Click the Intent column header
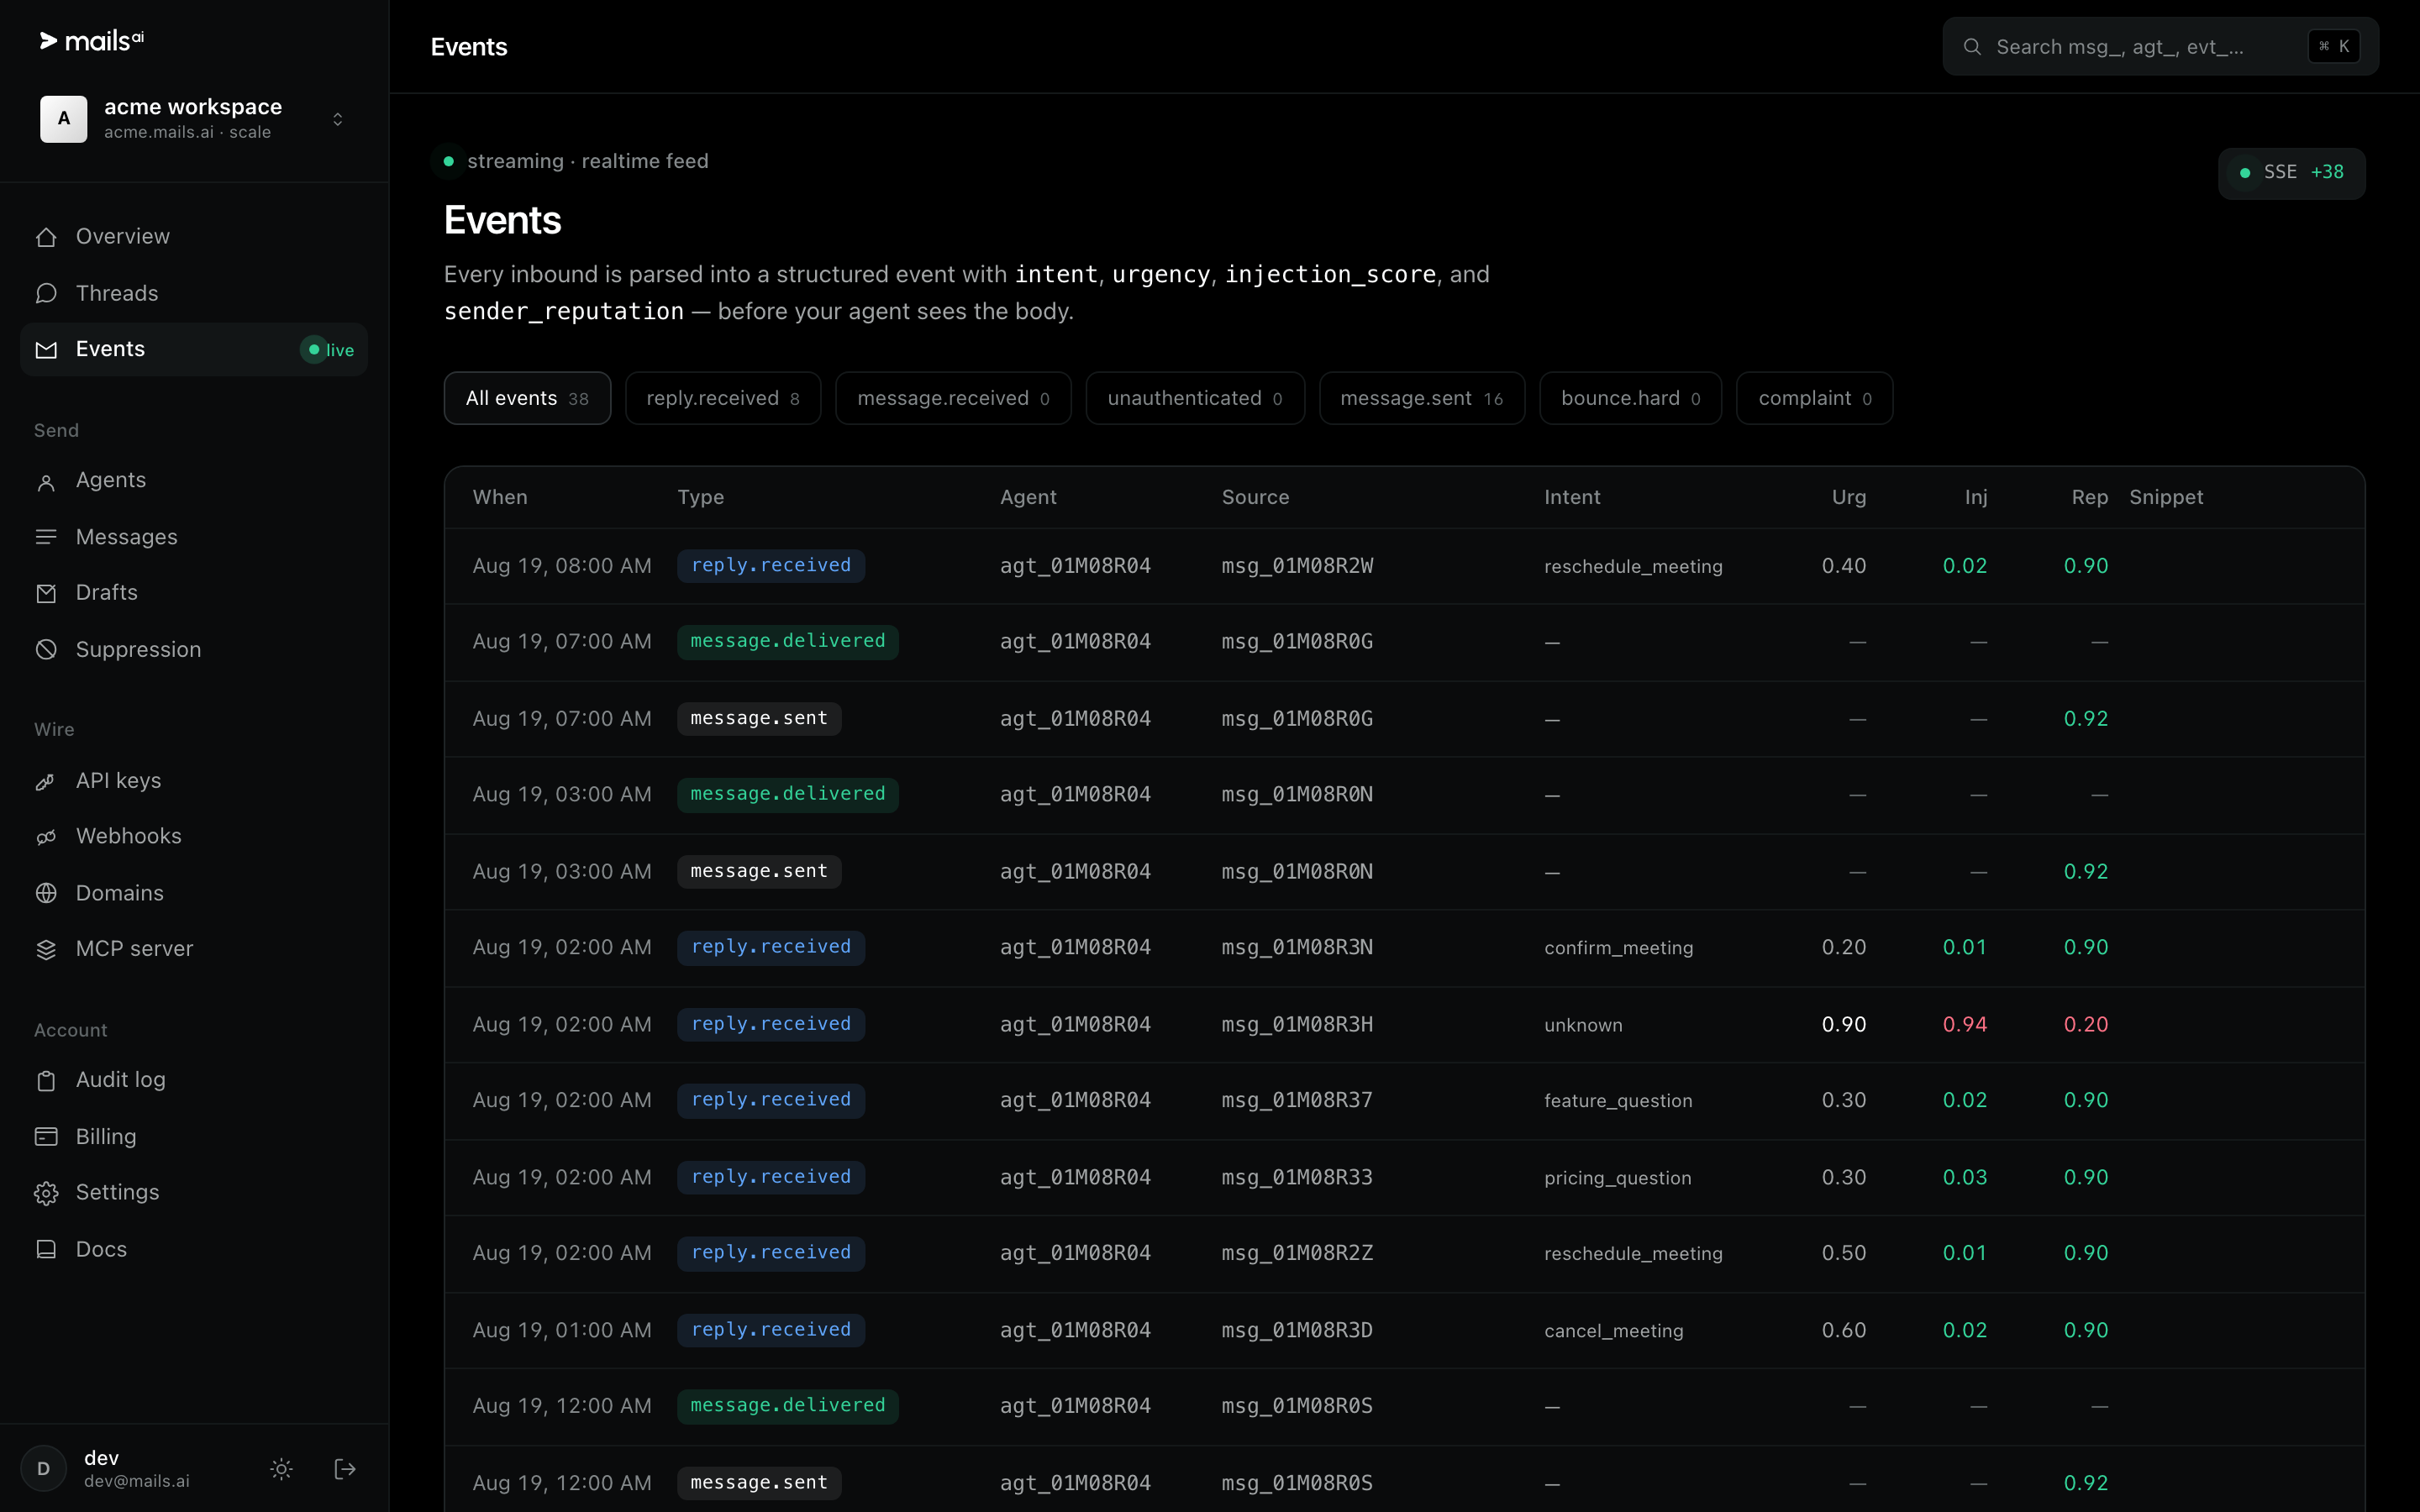The width and height of the screenshot is (2420, 1512). pos(1572,497)
